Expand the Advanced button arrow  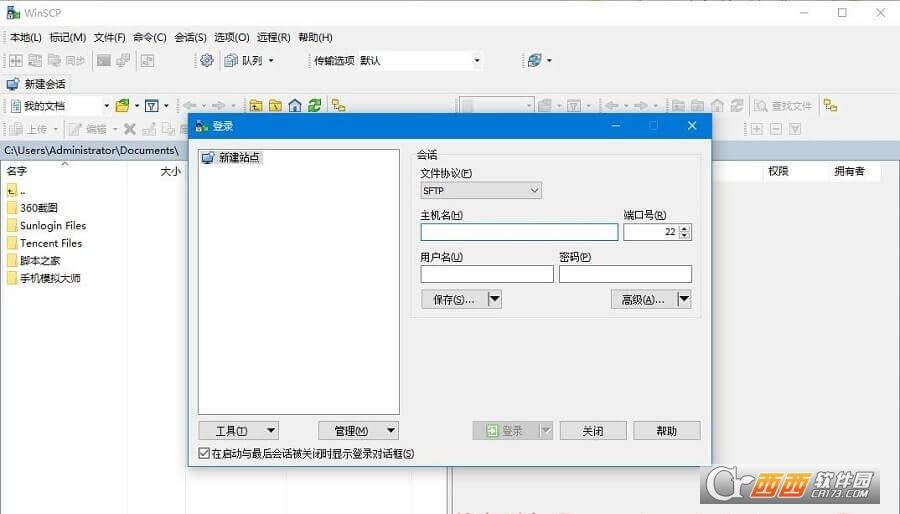(684, 299)
